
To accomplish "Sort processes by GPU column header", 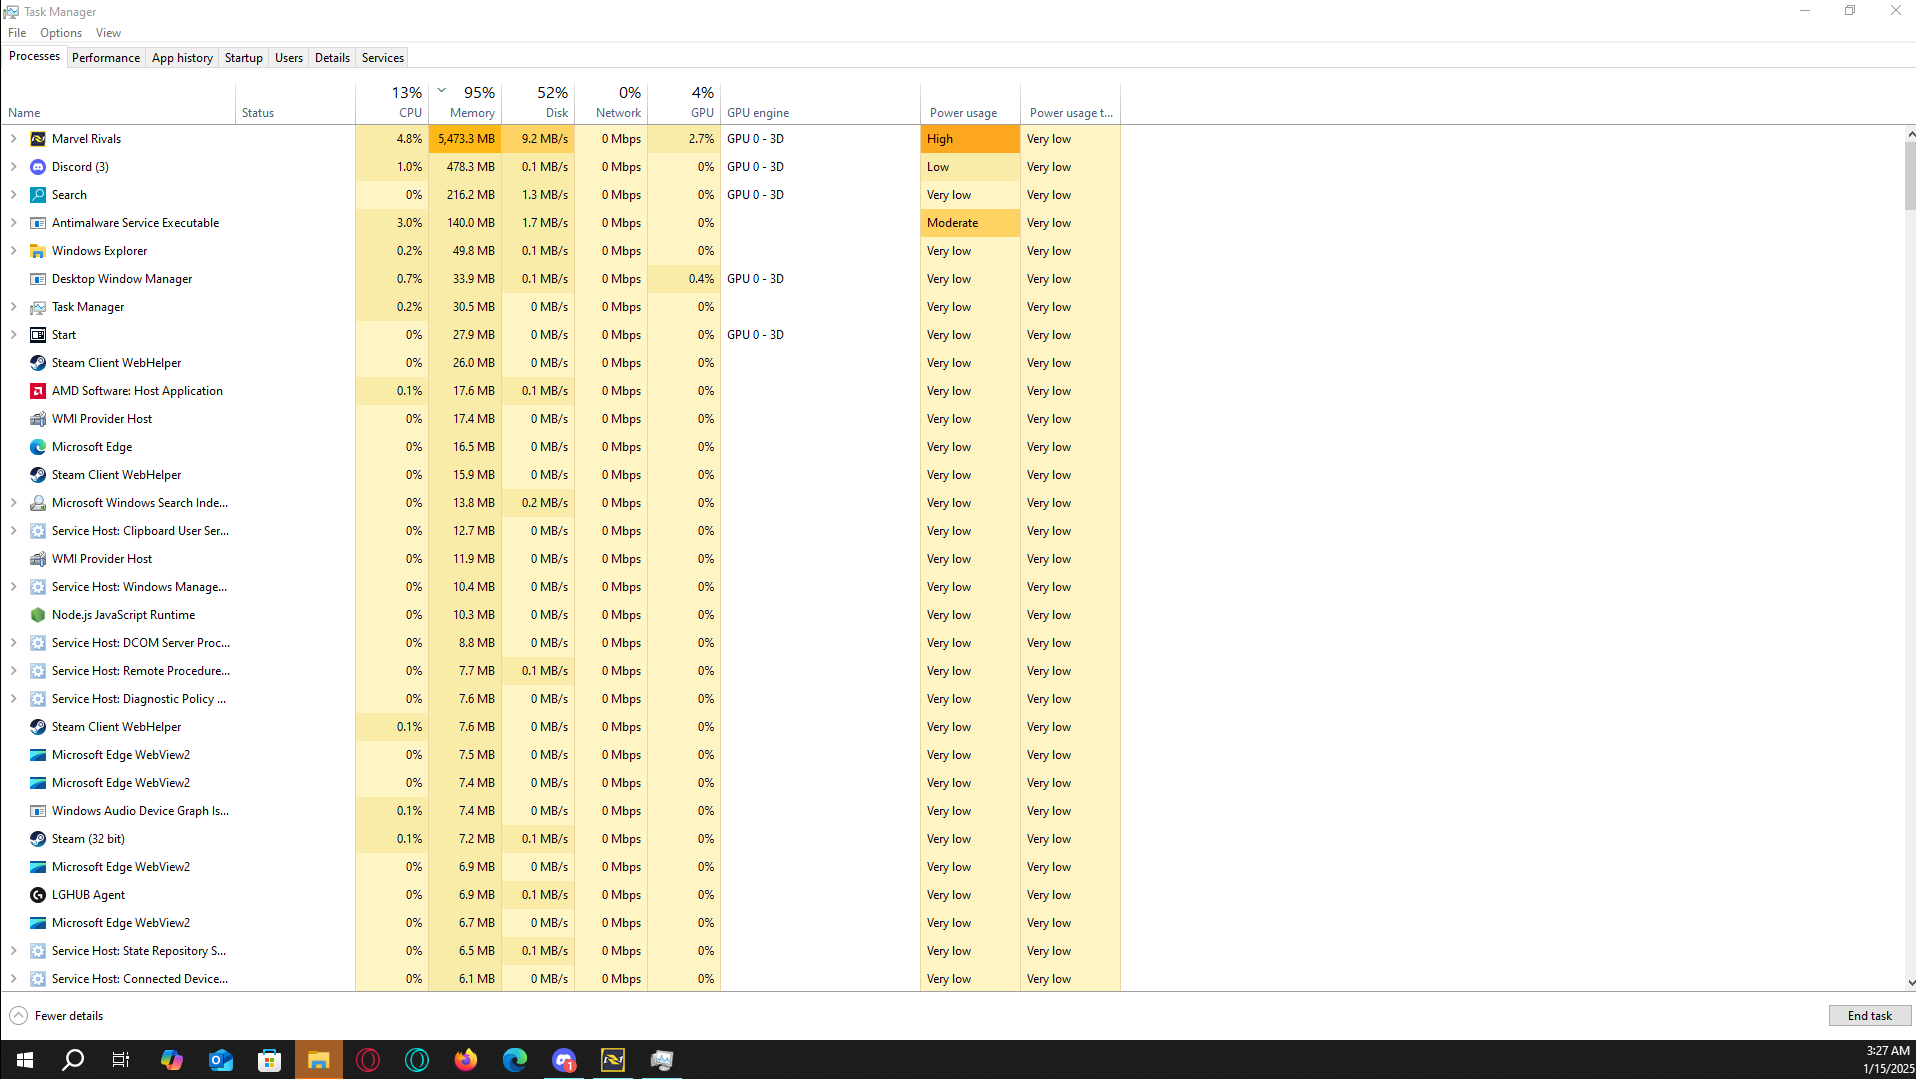I will (x=684, y=102).
